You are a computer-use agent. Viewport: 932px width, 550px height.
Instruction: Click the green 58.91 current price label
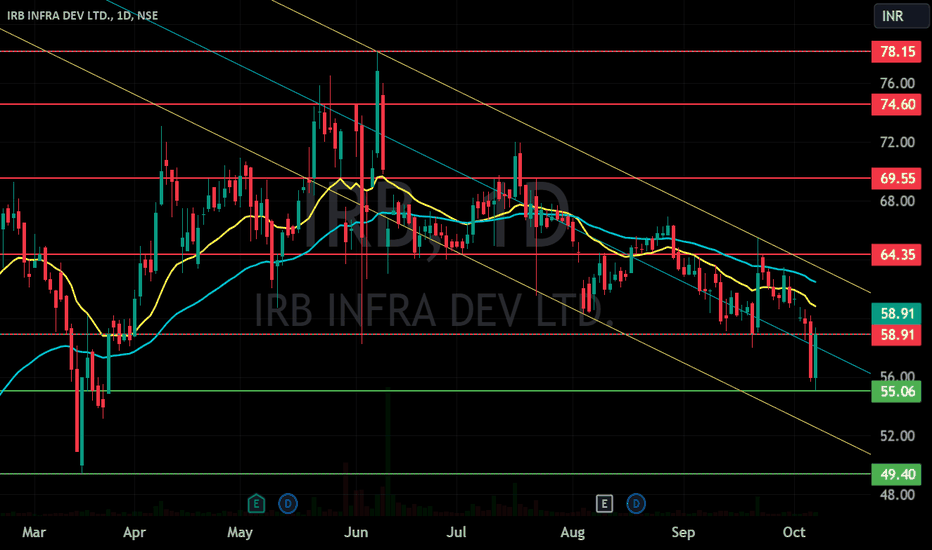coord(896,313)
